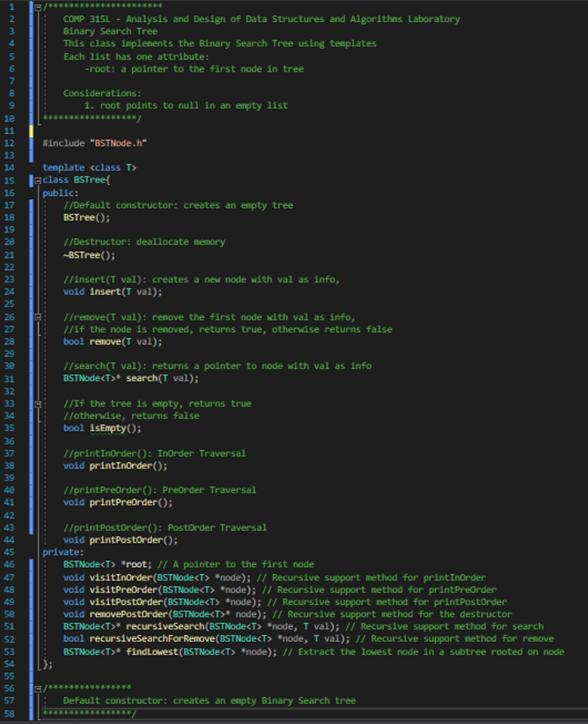Click the 'findLowest' method name

pyautogui.click(x=152, y=652)
